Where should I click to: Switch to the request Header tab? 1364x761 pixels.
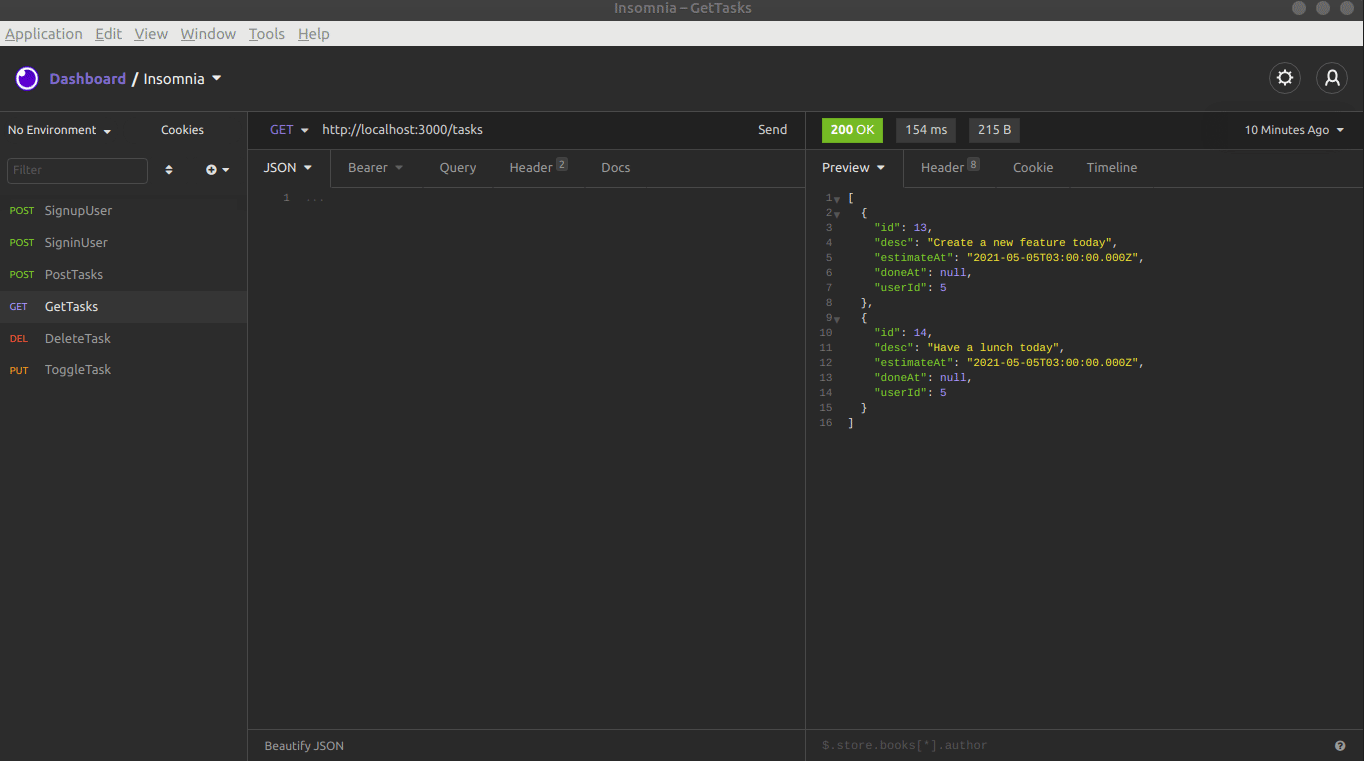click(x=538, y=167)
